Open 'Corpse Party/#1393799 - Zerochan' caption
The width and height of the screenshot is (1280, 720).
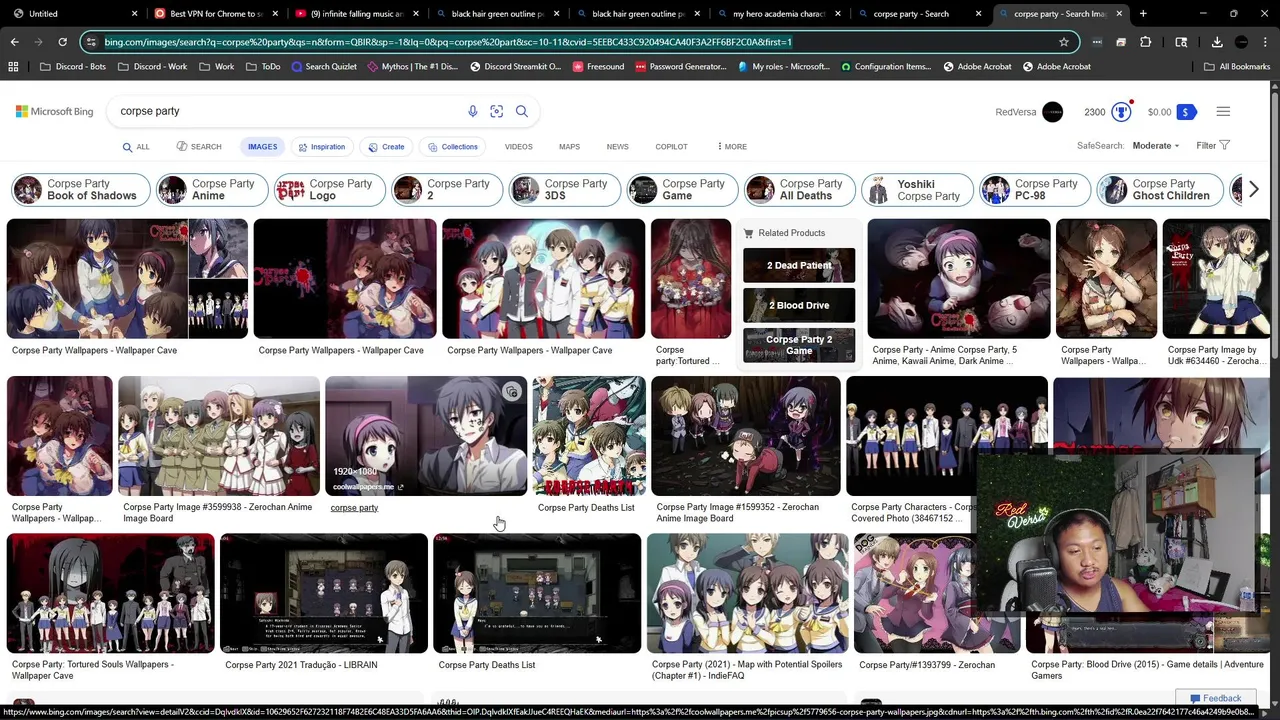(926, 665)
